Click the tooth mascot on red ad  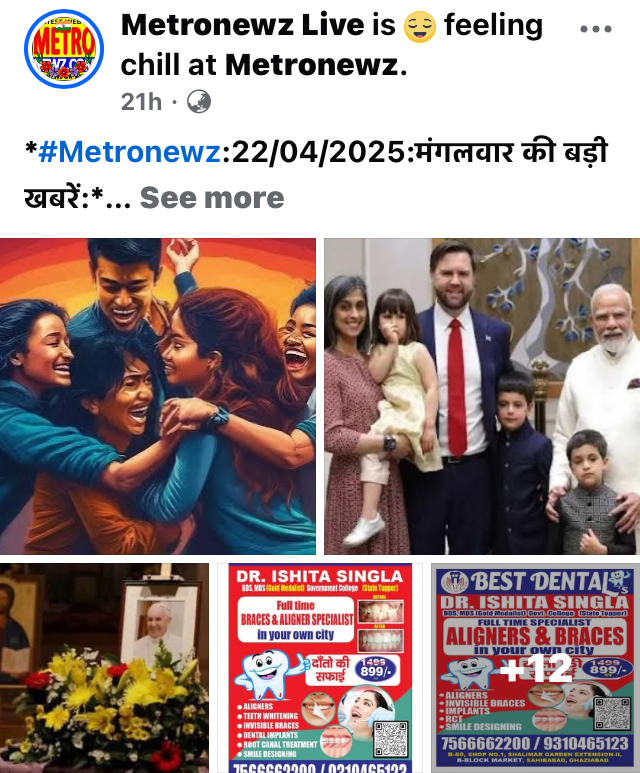(x=268, y=673)
